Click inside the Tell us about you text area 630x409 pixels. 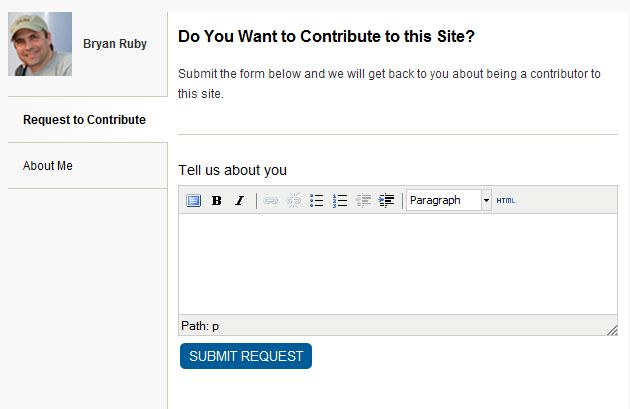[x=397, y=264]
